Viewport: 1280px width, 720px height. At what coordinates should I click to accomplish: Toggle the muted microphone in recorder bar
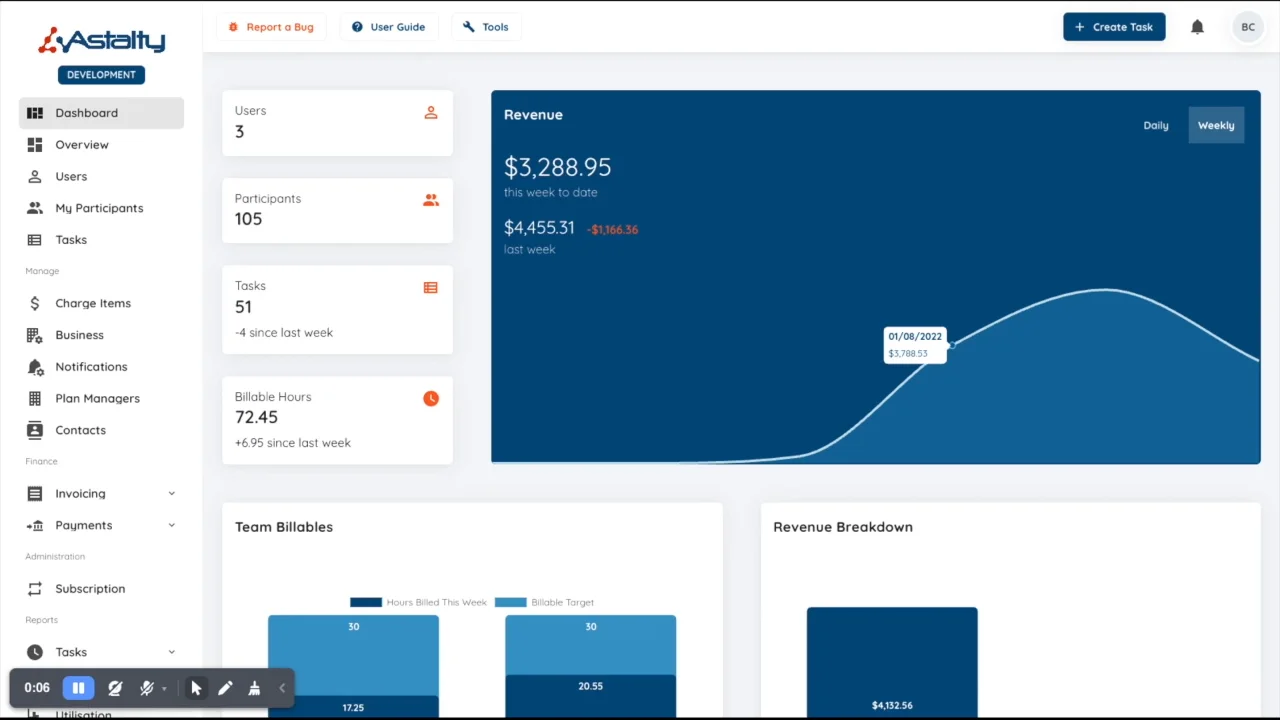[147, 688]
